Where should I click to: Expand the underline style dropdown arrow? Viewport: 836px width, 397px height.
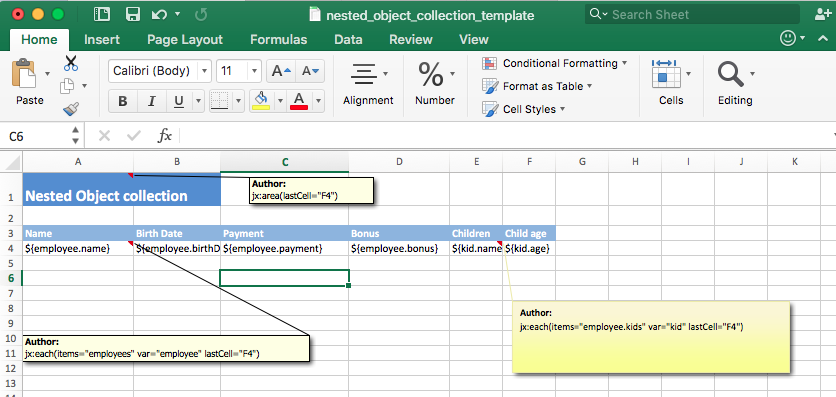click(198, 101)
